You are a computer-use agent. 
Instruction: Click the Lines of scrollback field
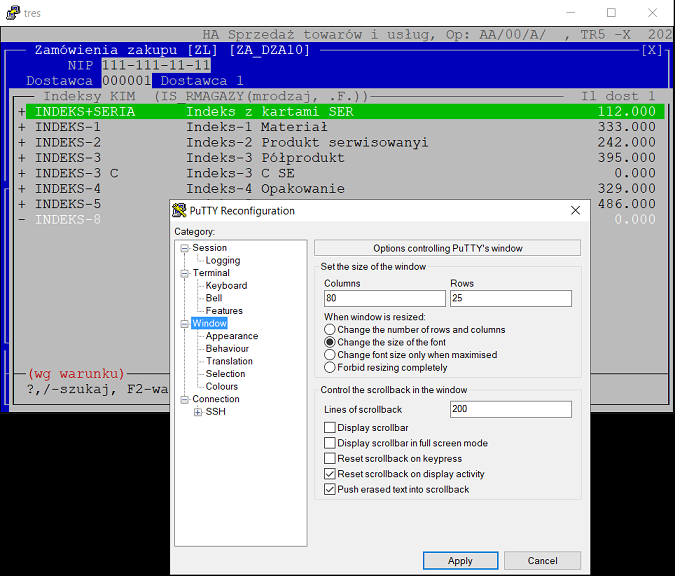[x=511, y=409]
